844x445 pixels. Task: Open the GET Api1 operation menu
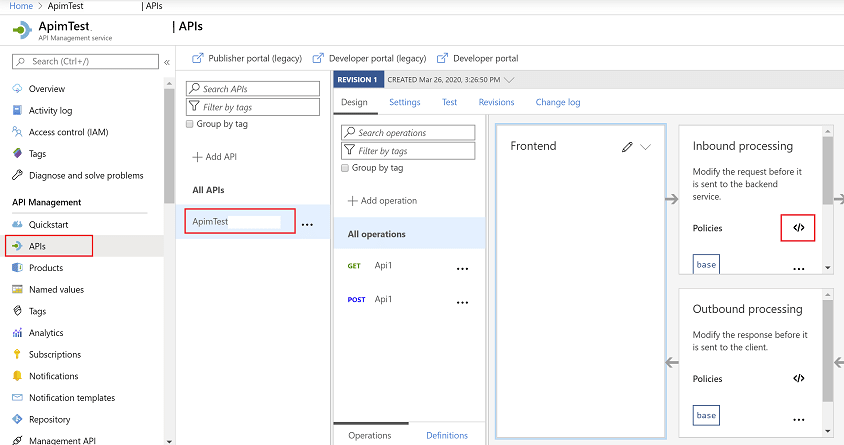462,269
